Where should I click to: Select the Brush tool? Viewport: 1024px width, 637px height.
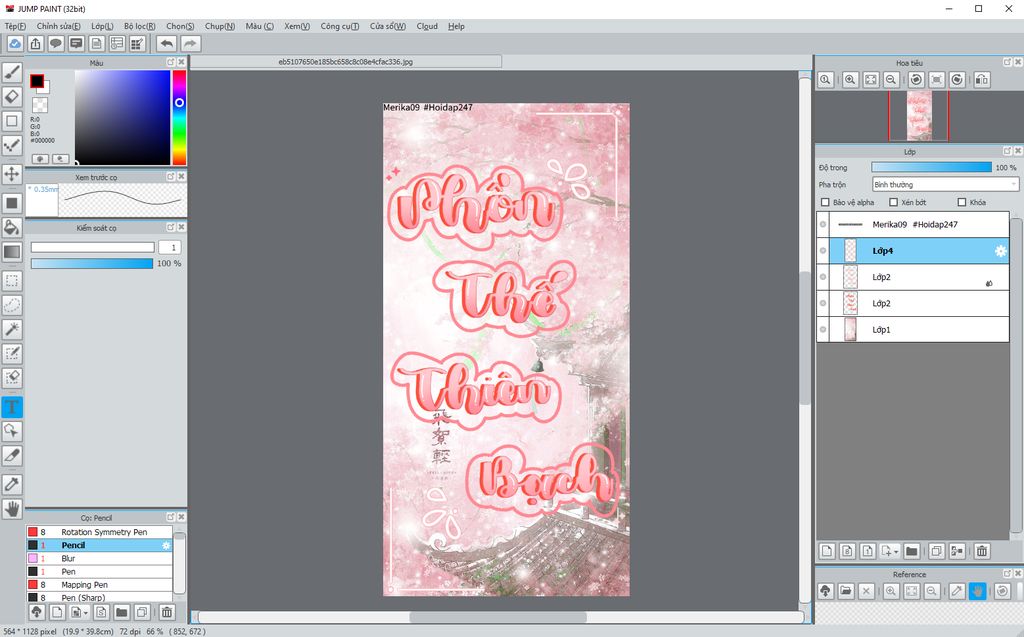(x=12, y=73)
